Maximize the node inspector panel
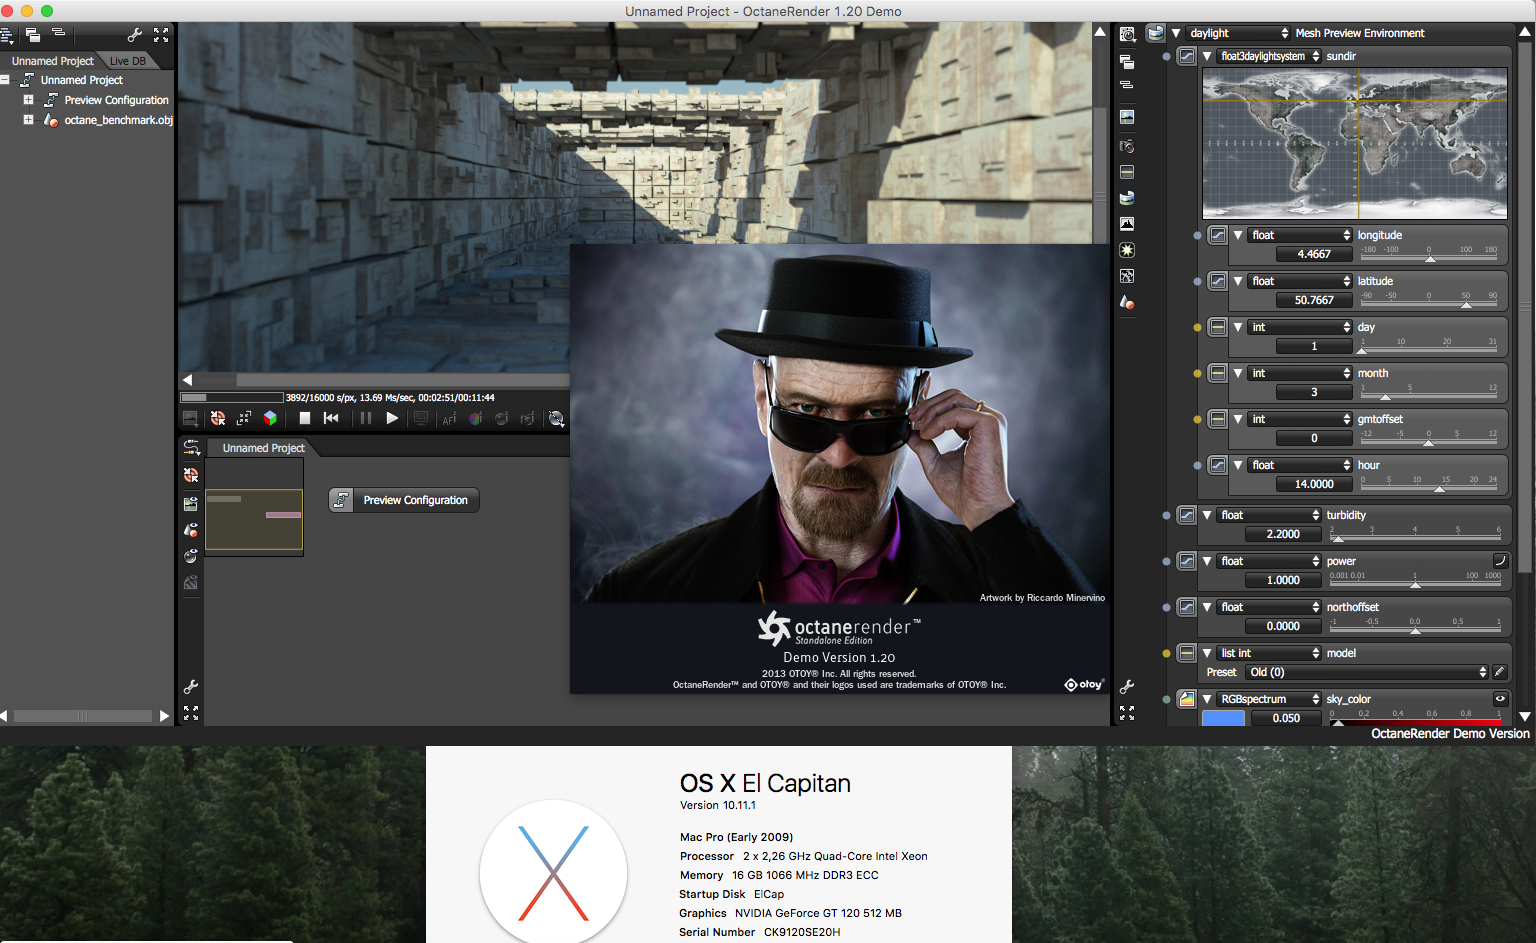 [x=1127, y=713]
